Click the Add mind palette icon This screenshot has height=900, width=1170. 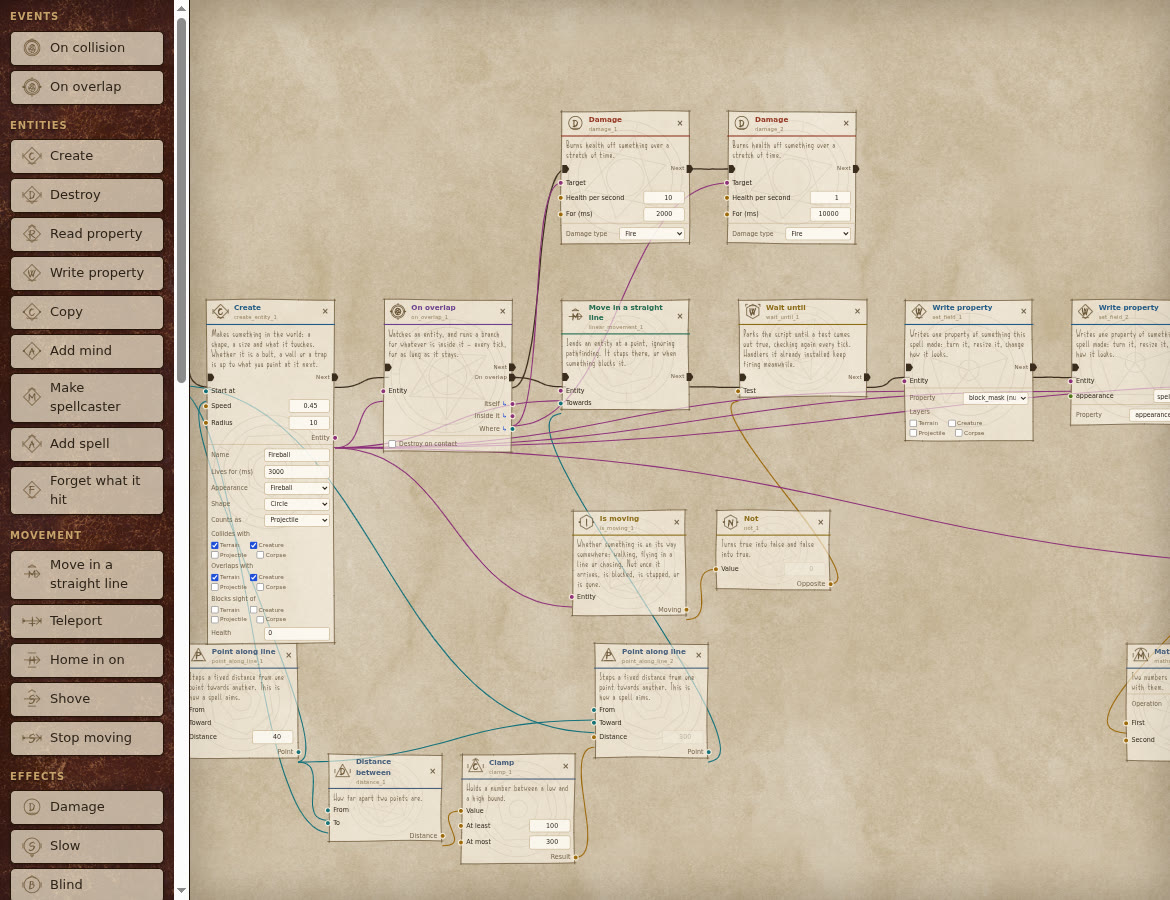(x=32, y=351)
